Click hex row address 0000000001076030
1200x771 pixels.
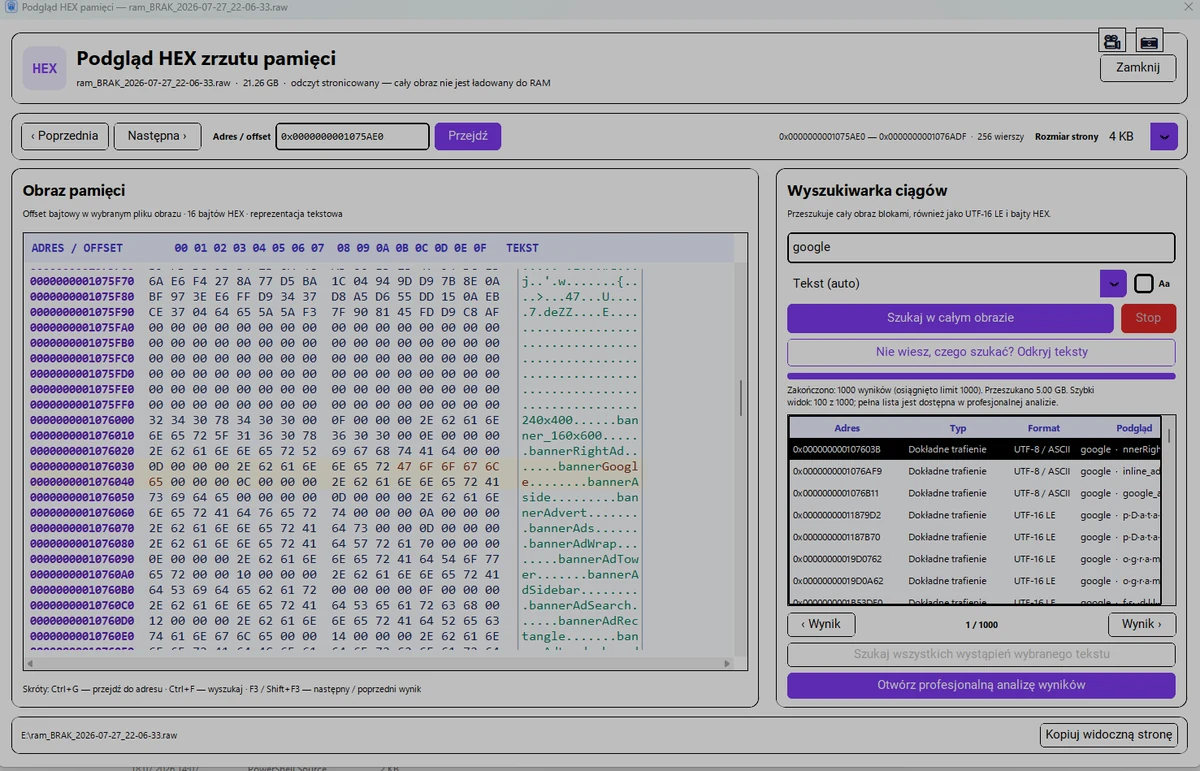tap(82, 466)
